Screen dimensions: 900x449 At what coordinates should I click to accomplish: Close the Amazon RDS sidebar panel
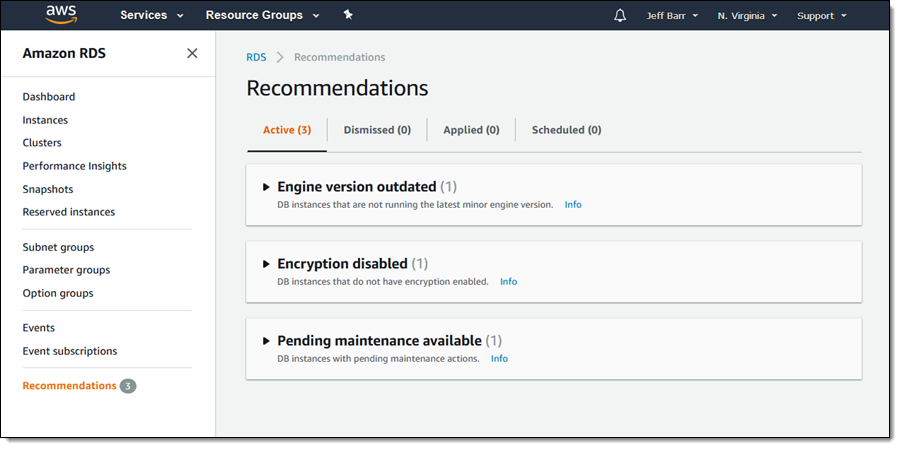click(x=192, y=53)
